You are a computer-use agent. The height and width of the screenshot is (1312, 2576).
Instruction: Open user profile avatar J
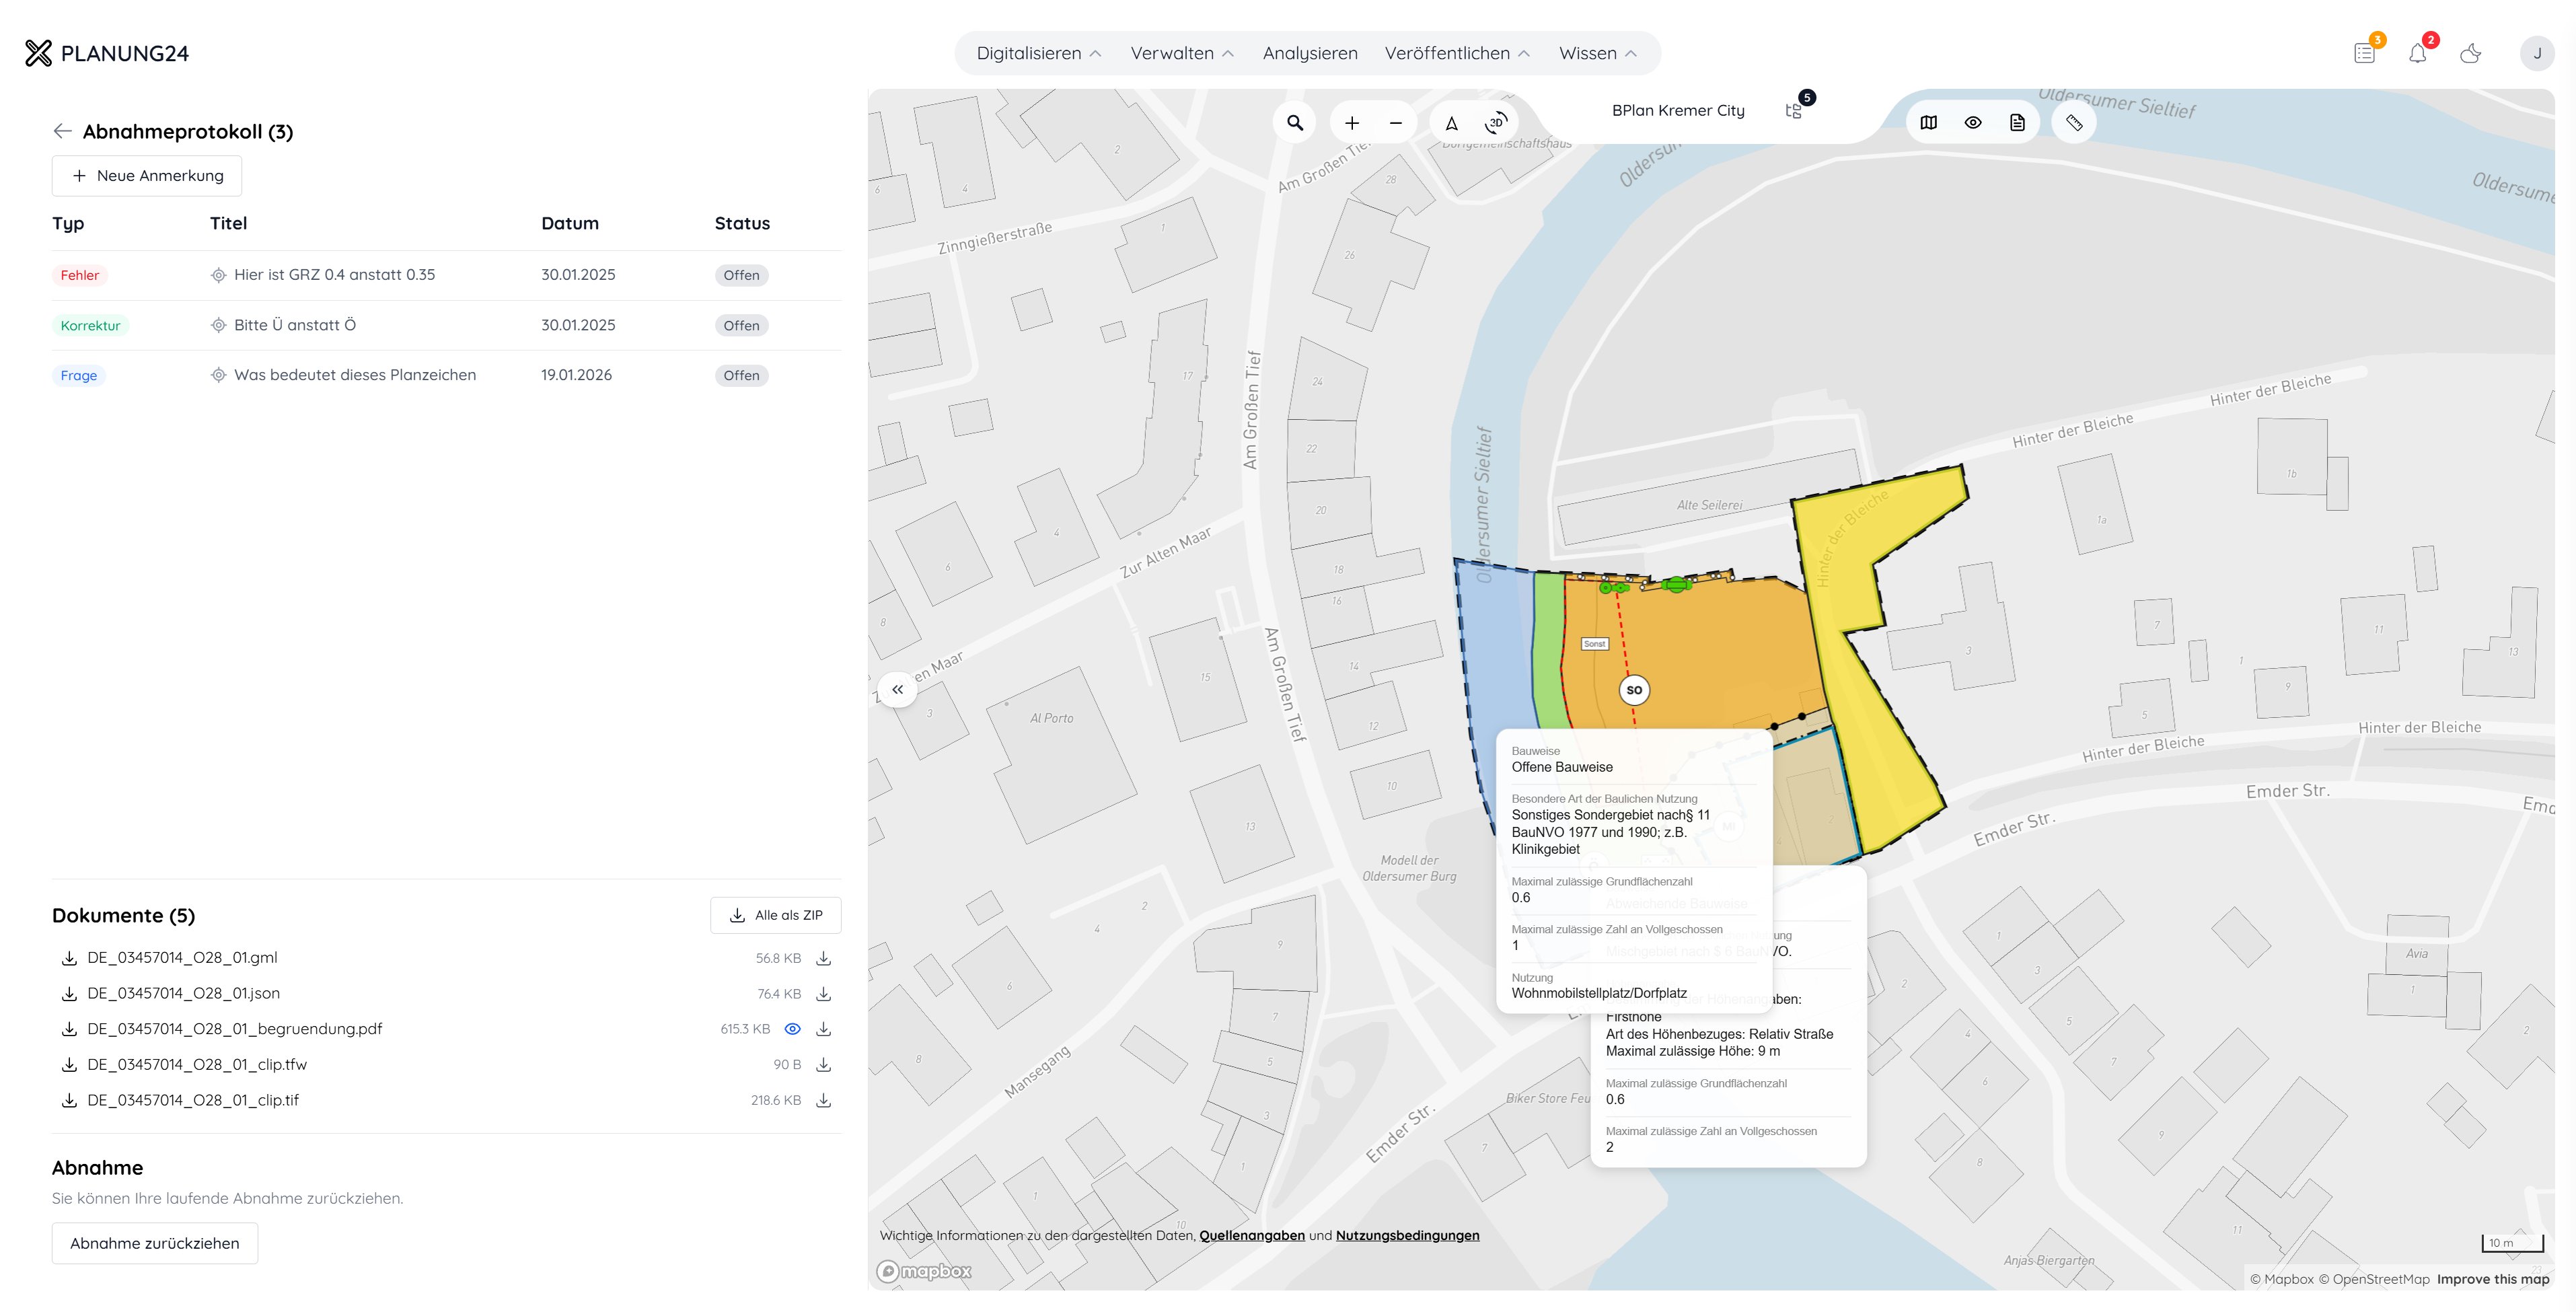pyautogui.click(x=2537, y=53)
